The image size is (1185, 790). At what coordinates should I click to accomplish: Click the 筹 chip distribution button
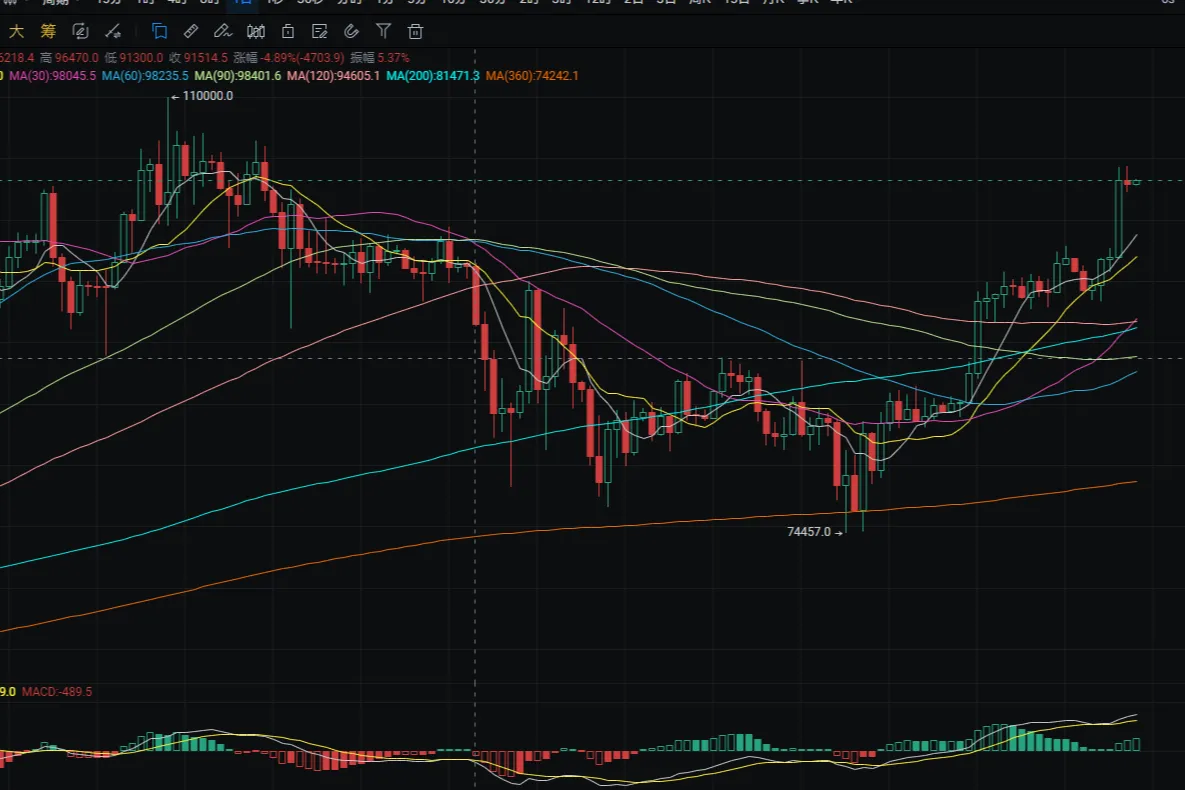[48, 31]
